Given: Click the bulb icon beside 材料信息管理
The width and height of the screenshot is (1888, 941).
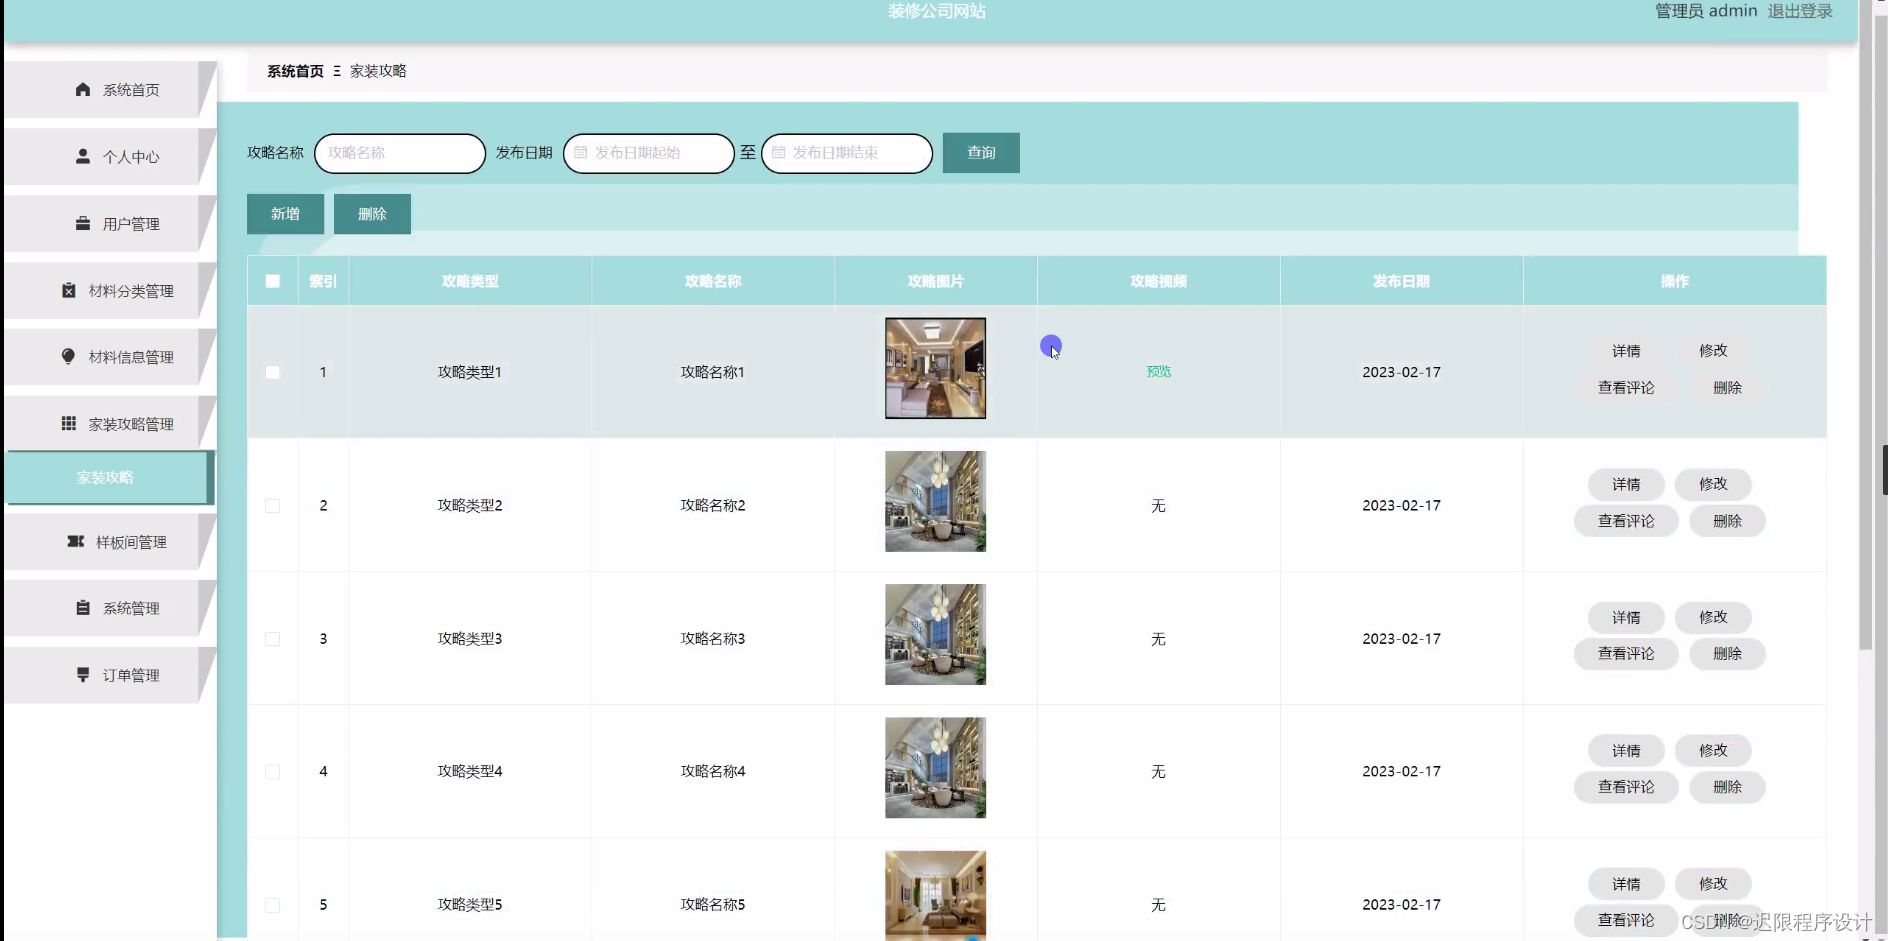Looking at the screenshot, I should [x=68, y=356].
